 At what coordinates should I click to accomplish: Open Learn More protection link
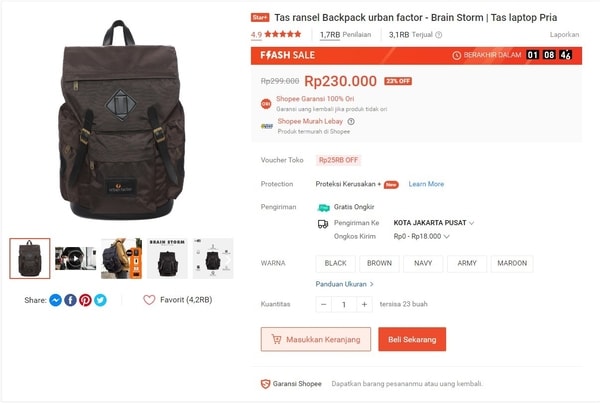[426, 184]
